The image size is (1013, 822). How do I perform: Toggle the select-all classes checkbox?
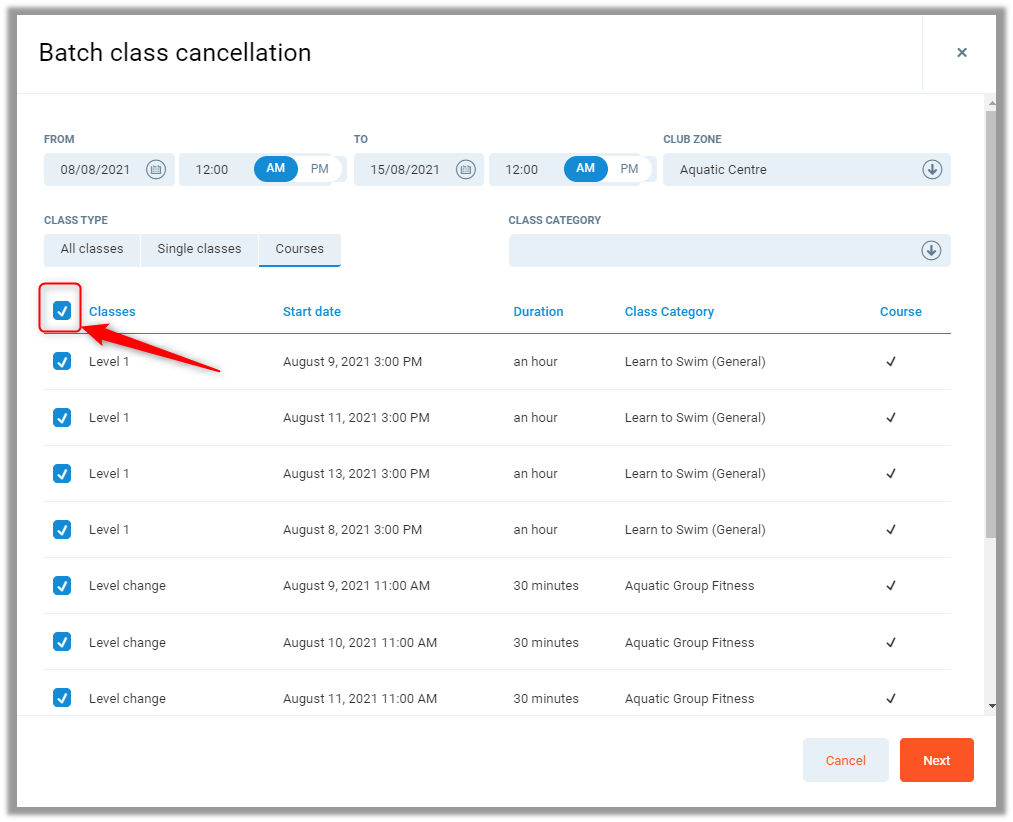(x=62, y=311)
